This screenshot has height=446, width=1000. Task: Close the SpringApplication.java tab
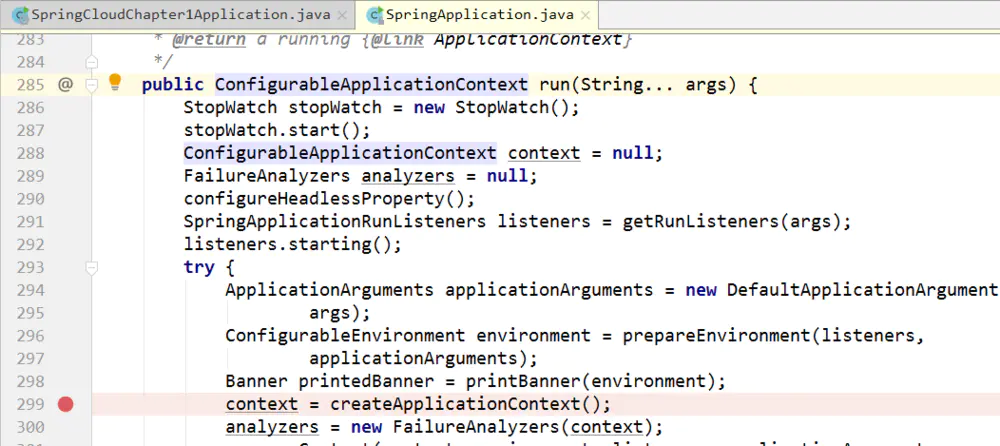click(585, 15)
